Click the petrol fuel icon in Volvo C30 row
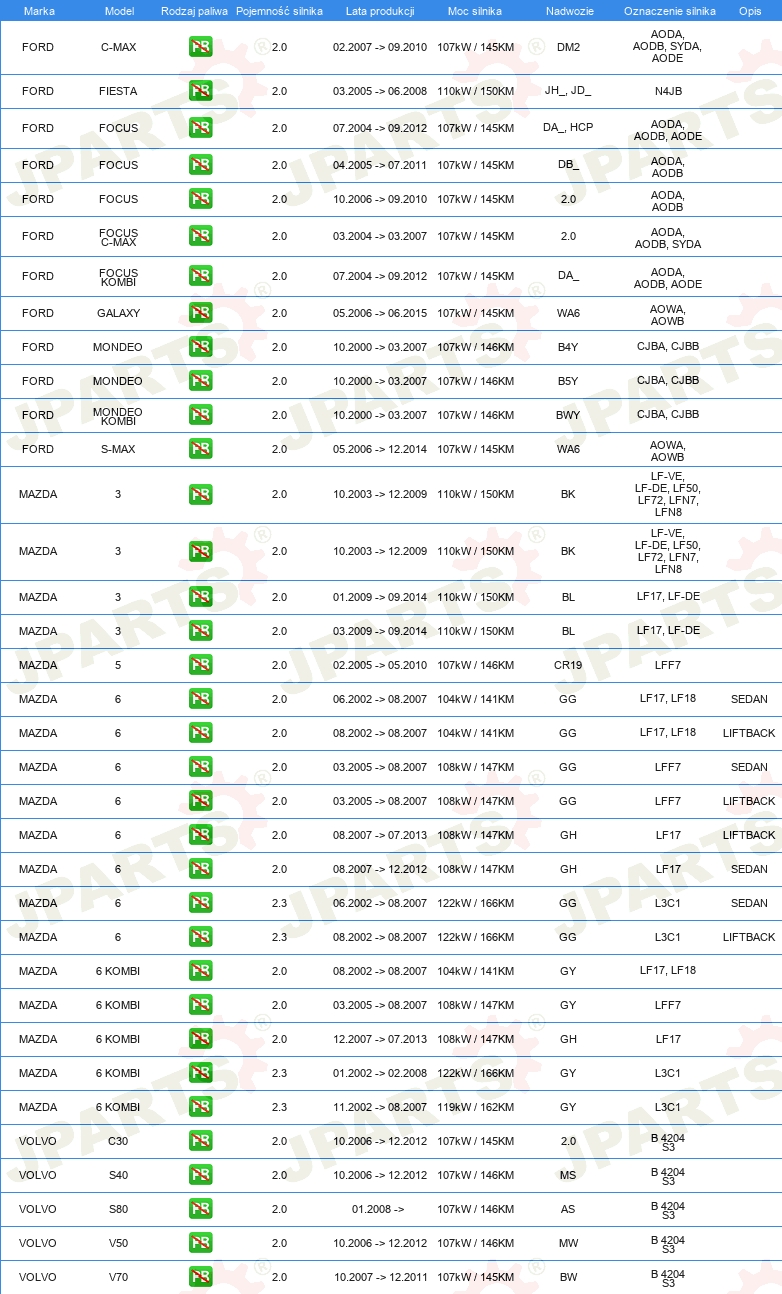This screenshot has height=1294, width=782. 201,1141
